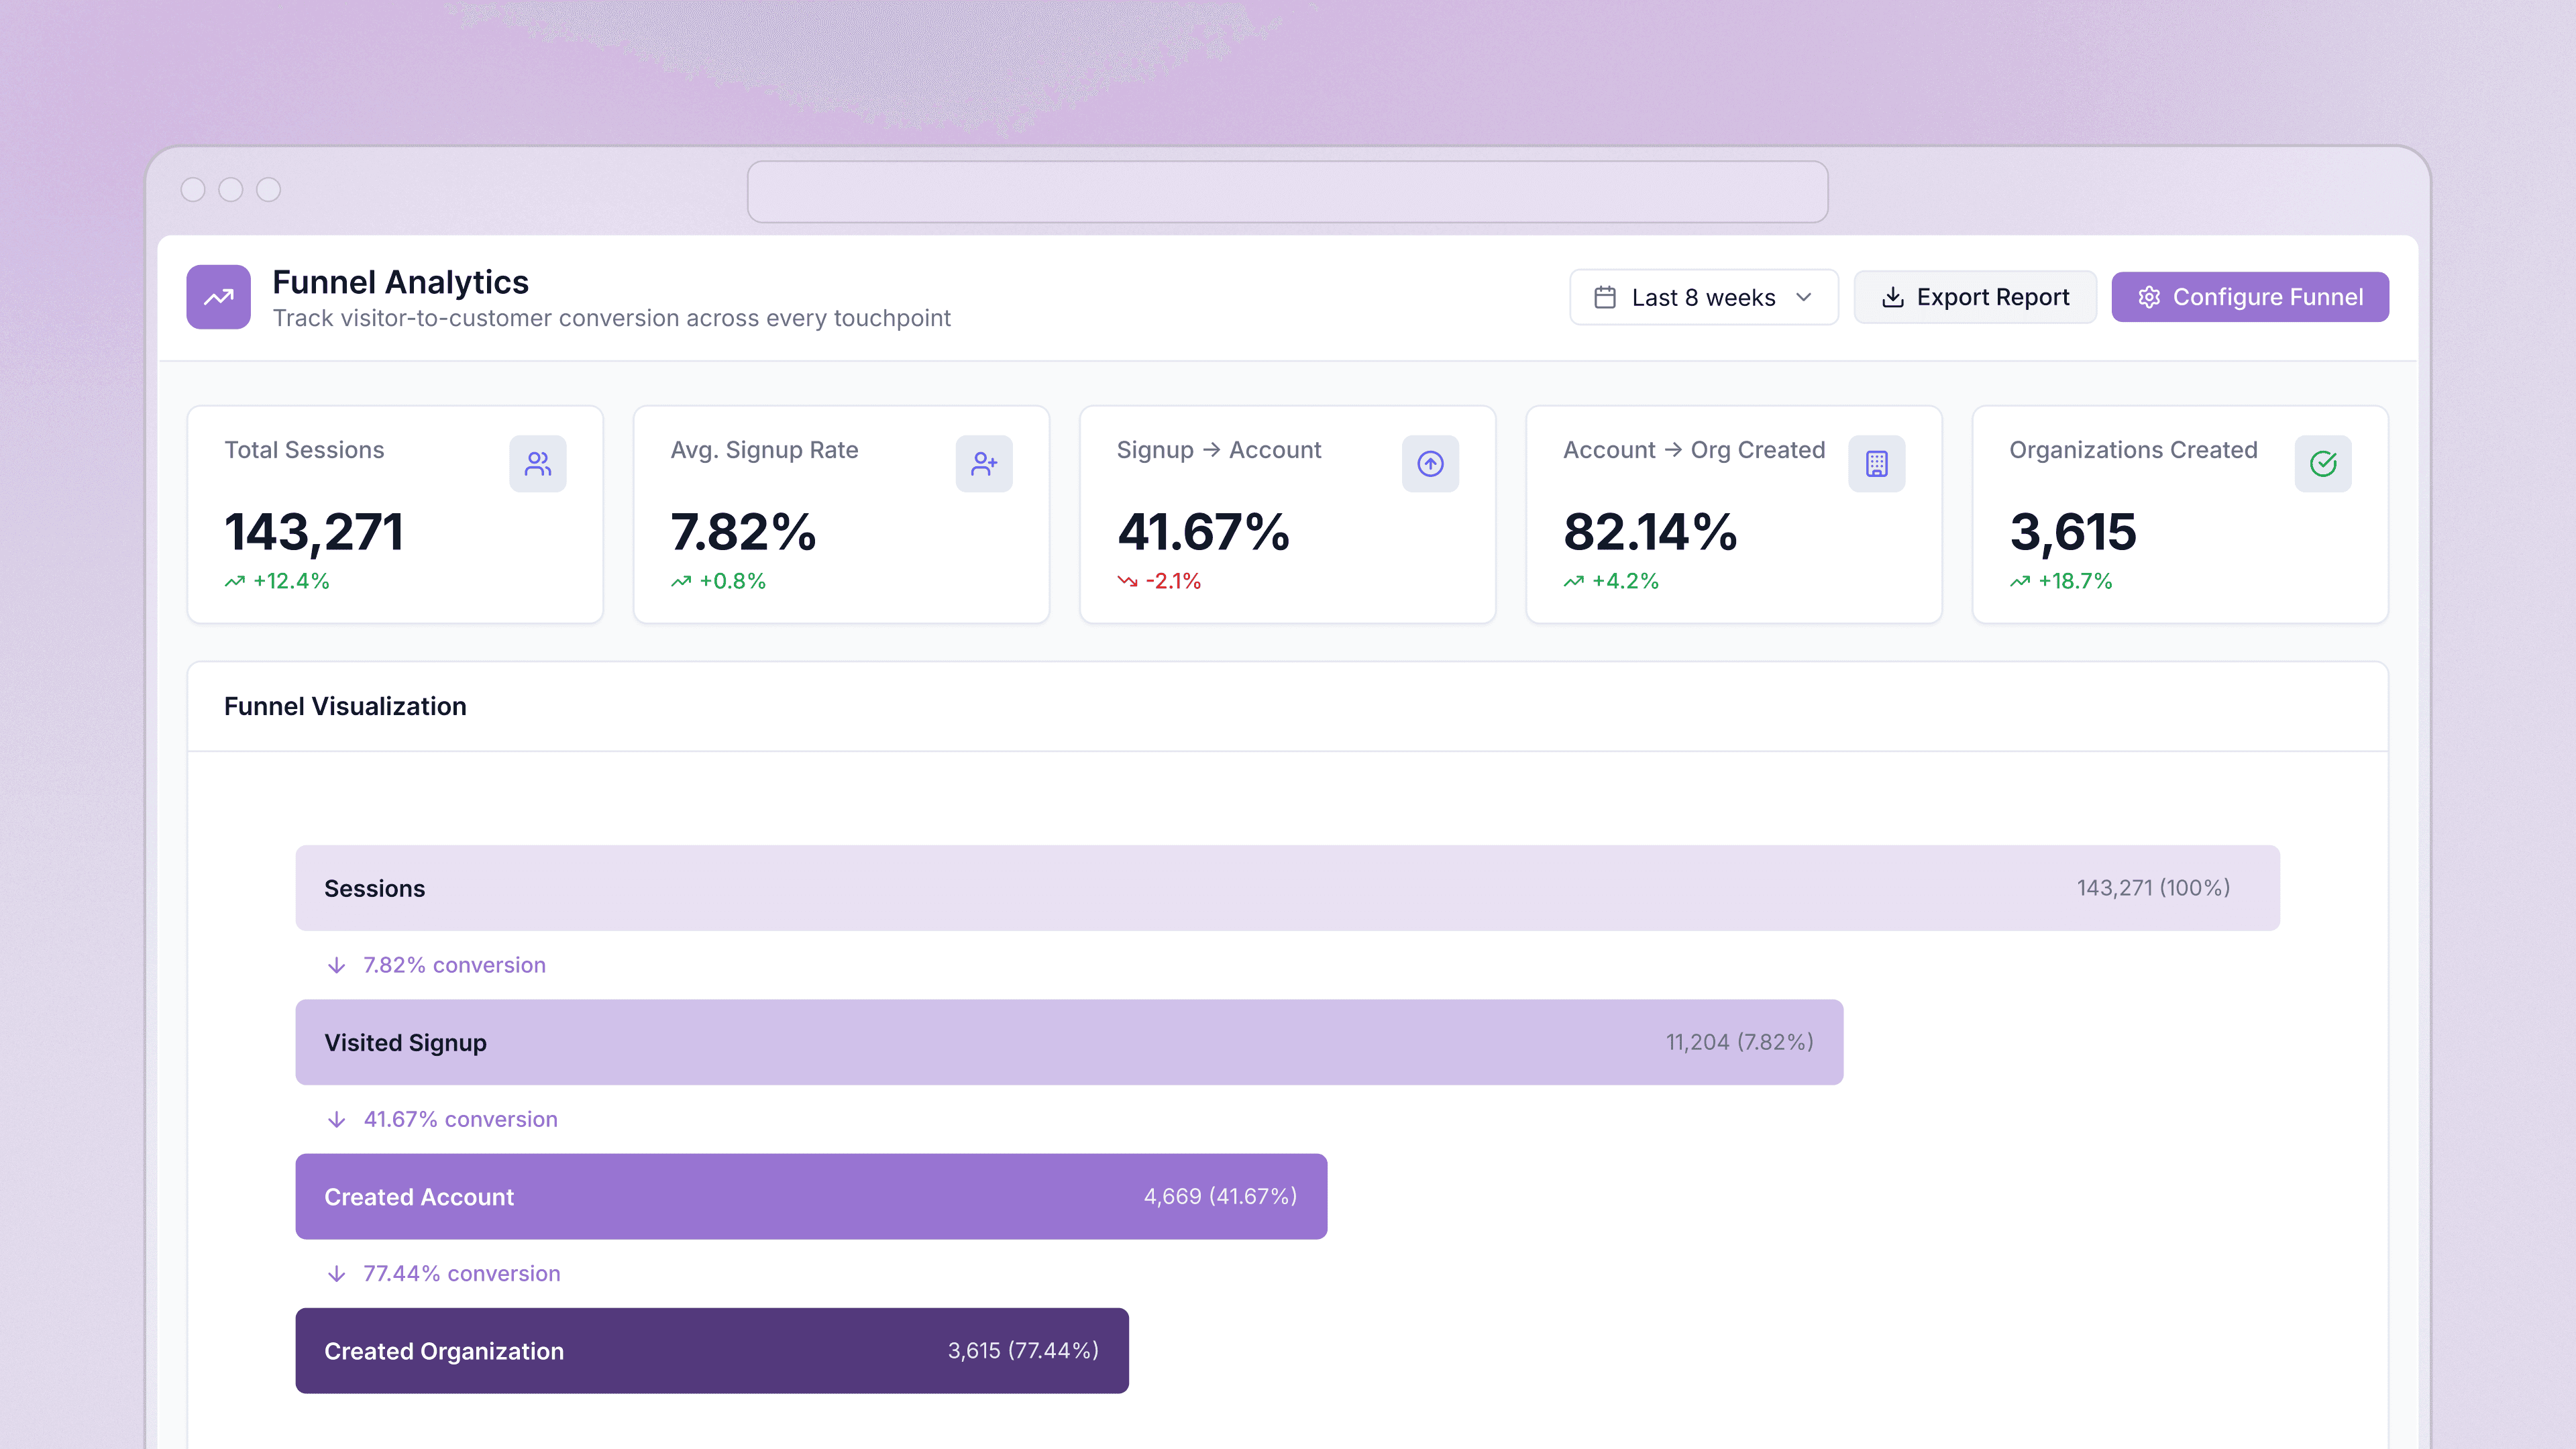Click the Total Sessions card label
The image size is (2576, 1449).
304,450
